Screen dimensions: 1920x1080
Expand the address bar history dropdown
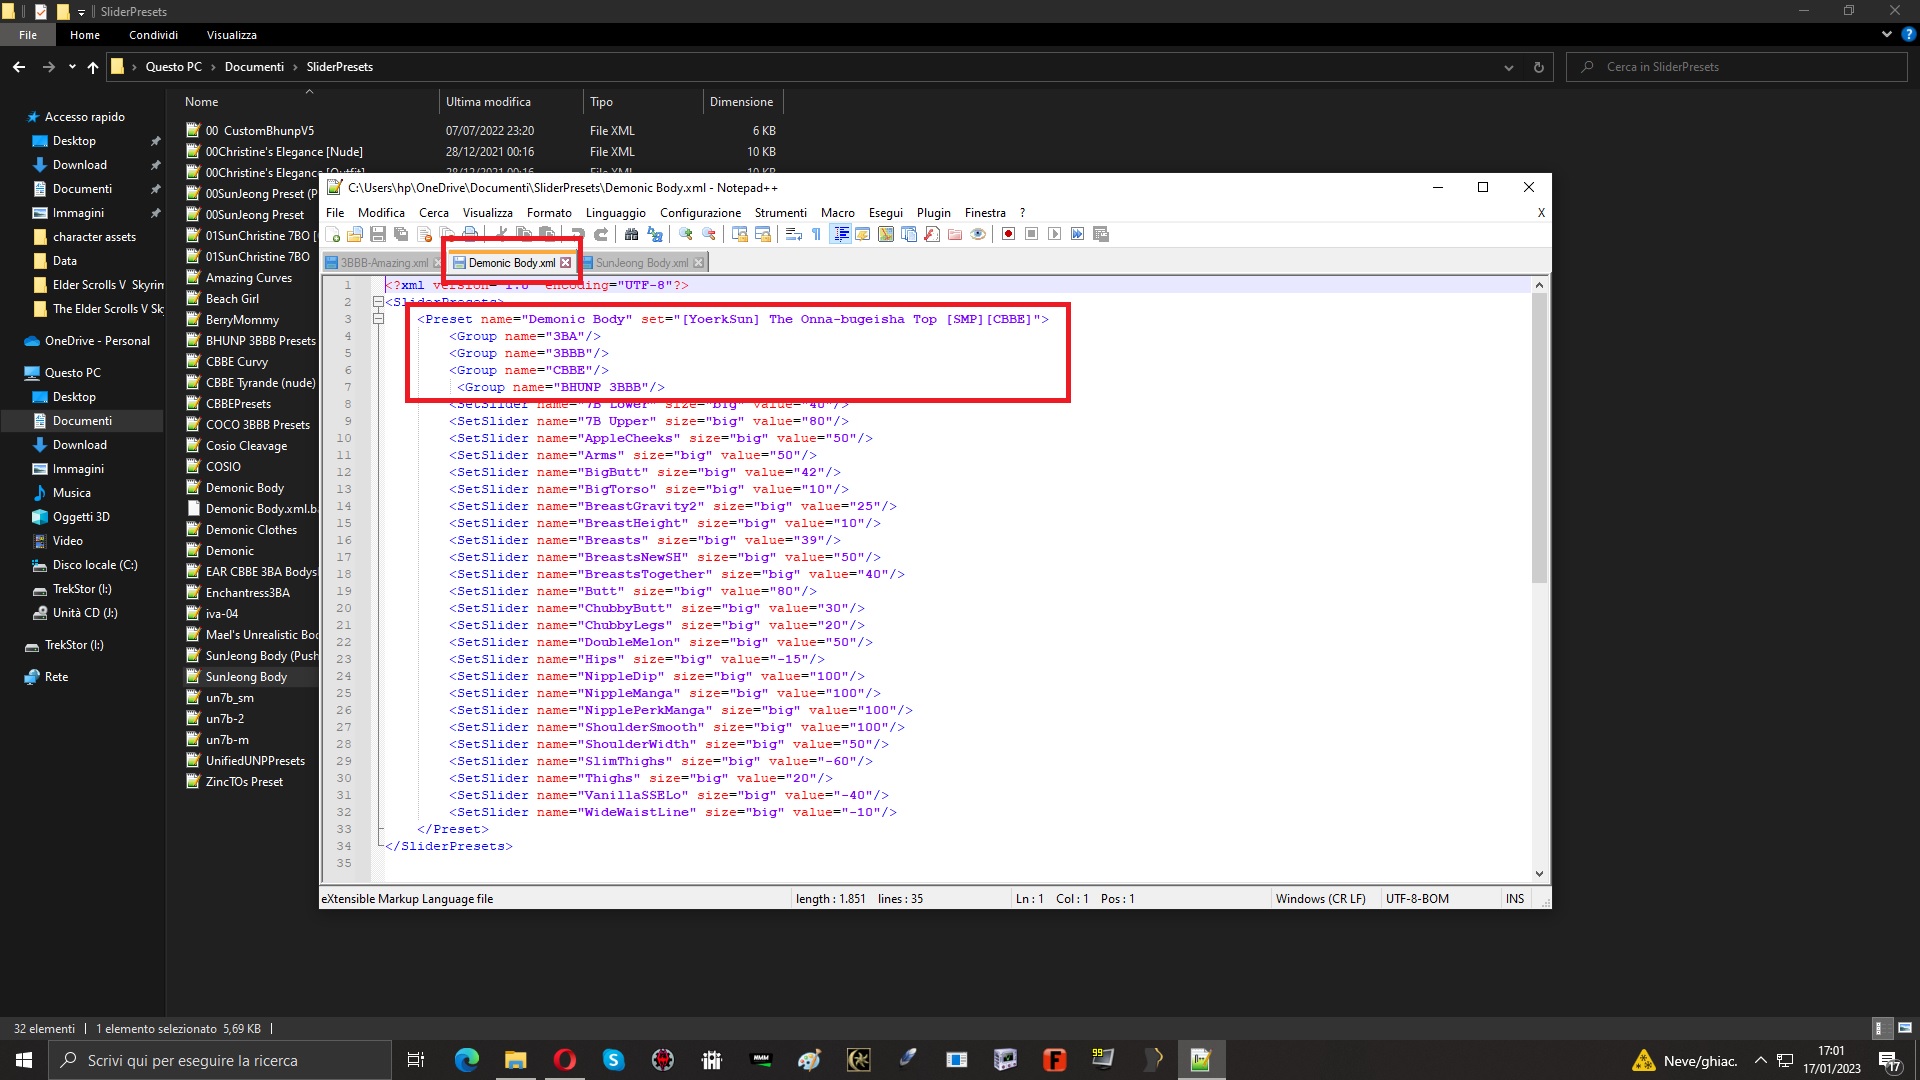1508,67
